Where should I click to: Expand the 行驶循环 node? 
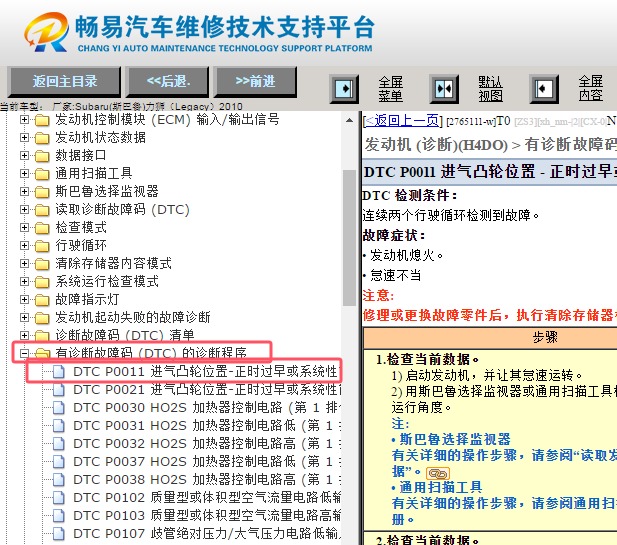(24, 246)
